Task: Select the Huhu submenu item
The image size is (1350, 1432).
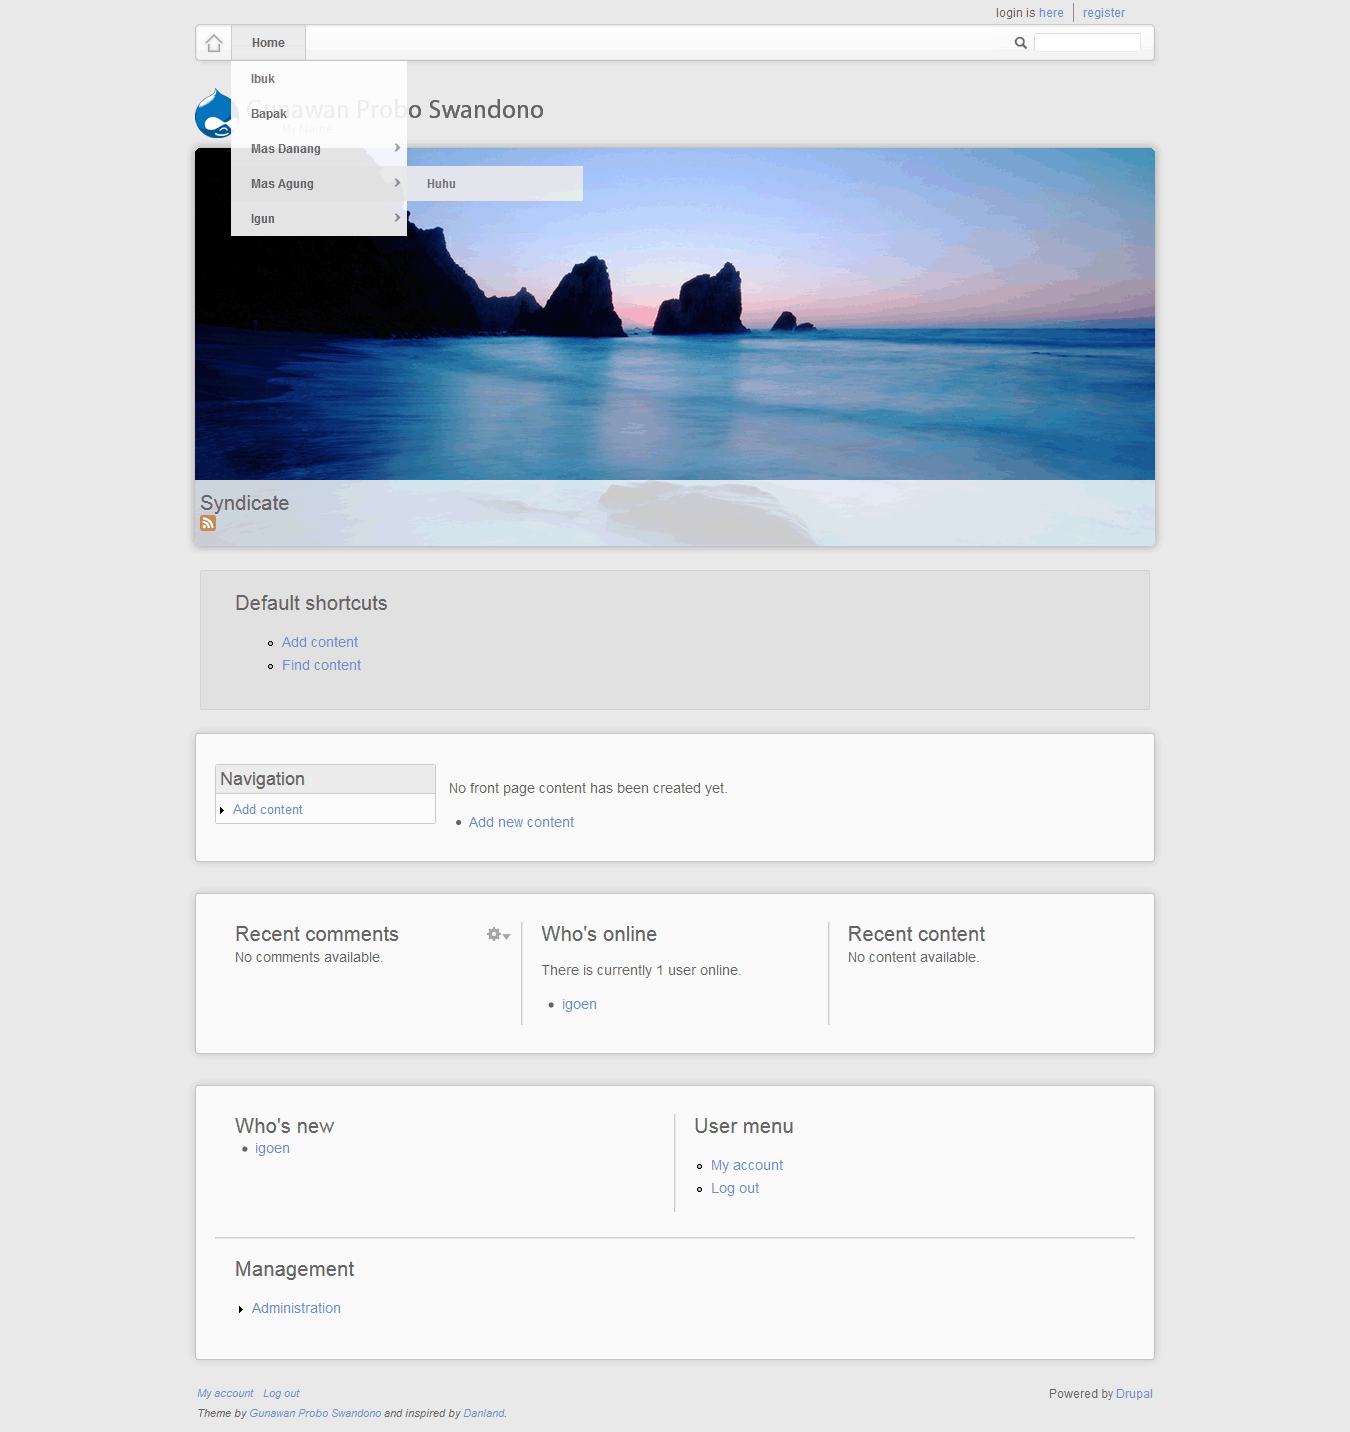Action: click(x=494, y=184)
